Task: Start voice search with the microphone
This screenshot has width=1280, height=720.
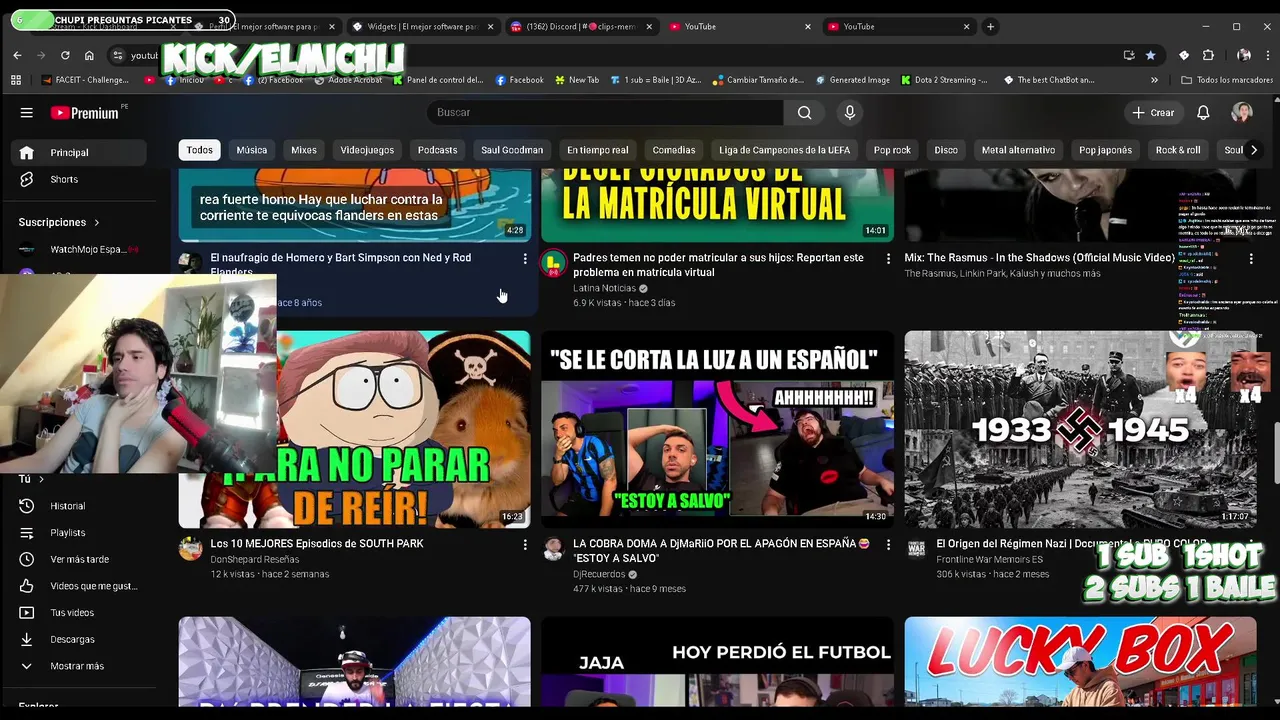Action: point(850,113)
